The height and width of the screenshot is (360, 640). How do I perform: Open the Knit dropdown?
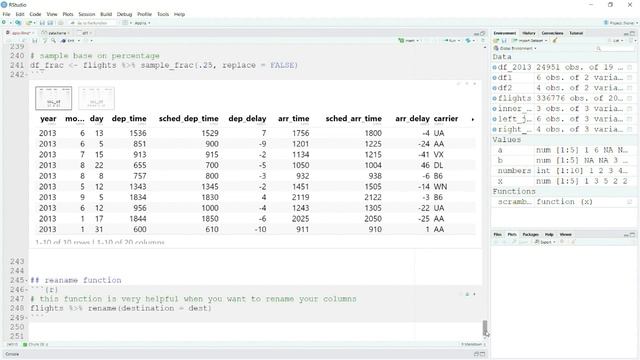70,41
